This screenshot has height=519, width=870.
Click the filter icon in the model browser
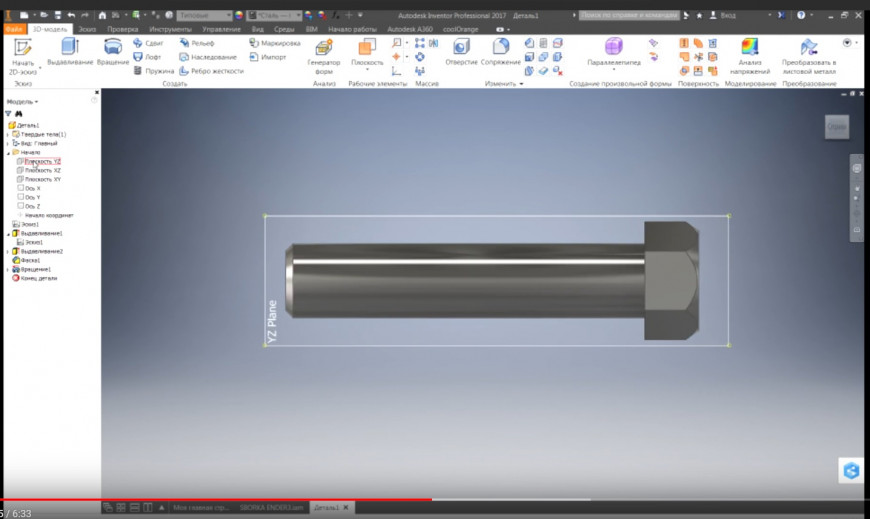[8, 114]
